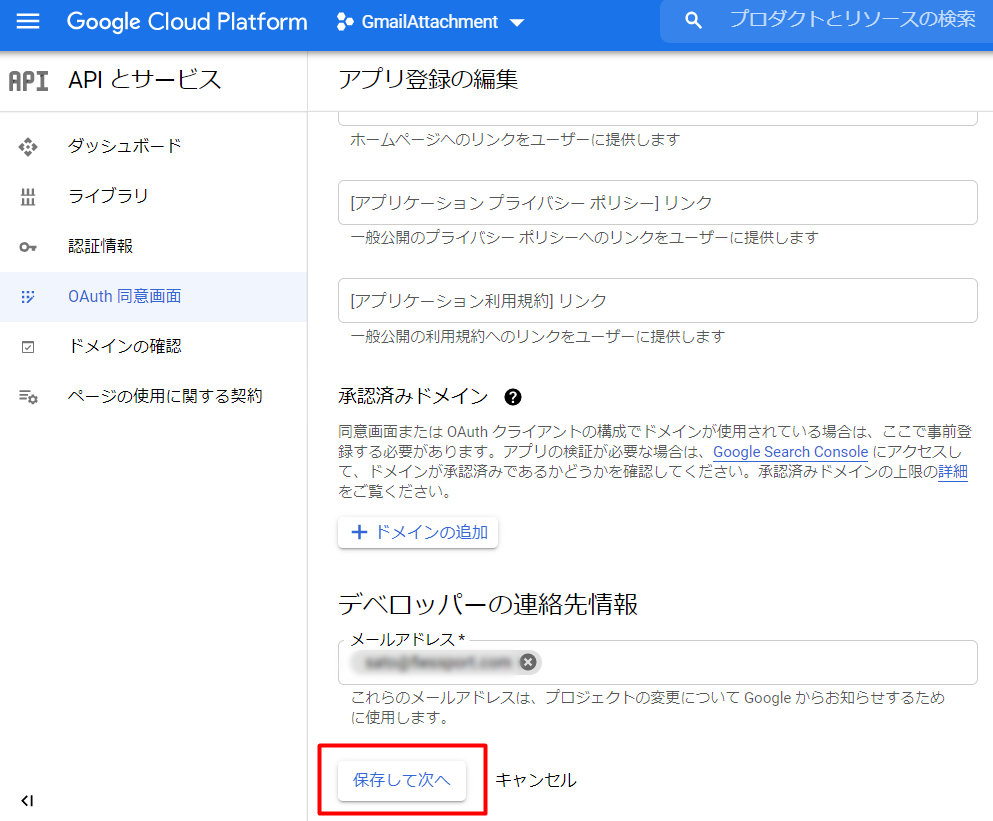Viewport: 993px width, 821px height.
Task: Open the ページの使用に関する契約 menu item
Action: pyautogui.click(x=153, y=397)
